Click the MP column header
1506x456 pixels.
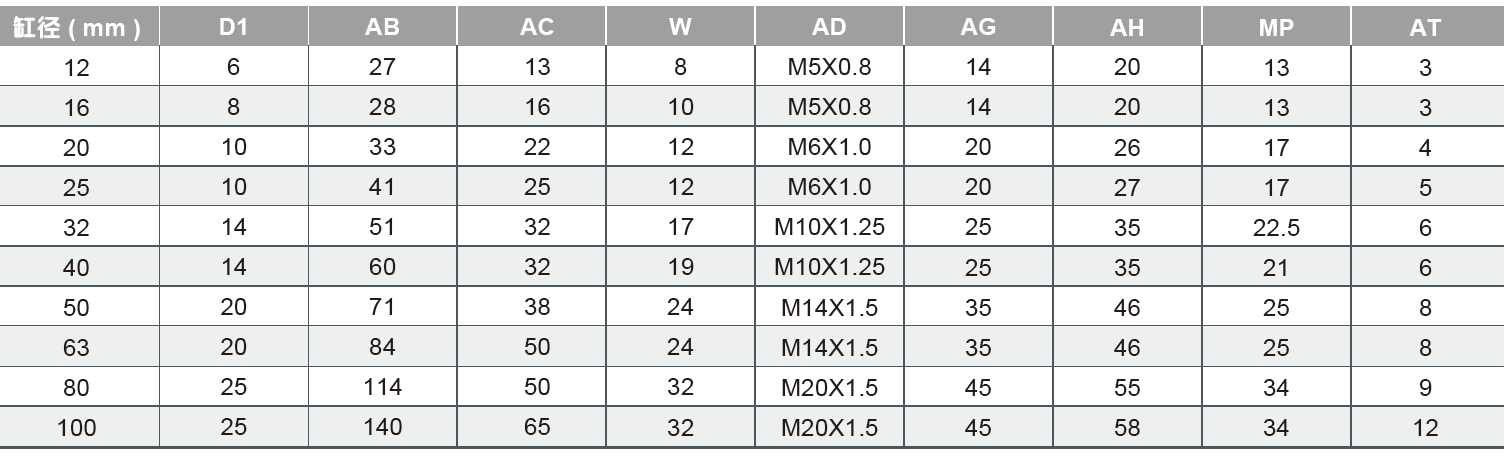pyautogui.click(x=1276, y=28)
